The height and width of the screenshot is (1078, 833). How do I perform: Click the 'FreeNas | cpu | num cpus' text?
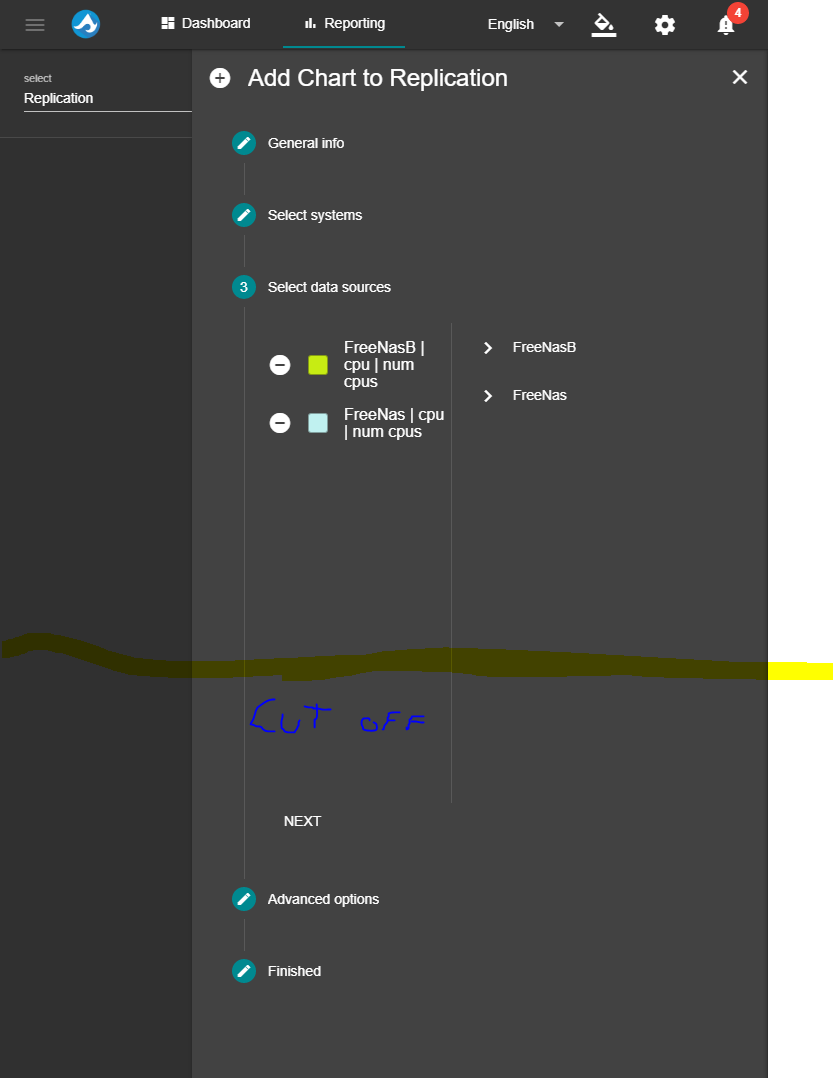tap(395, 423)
